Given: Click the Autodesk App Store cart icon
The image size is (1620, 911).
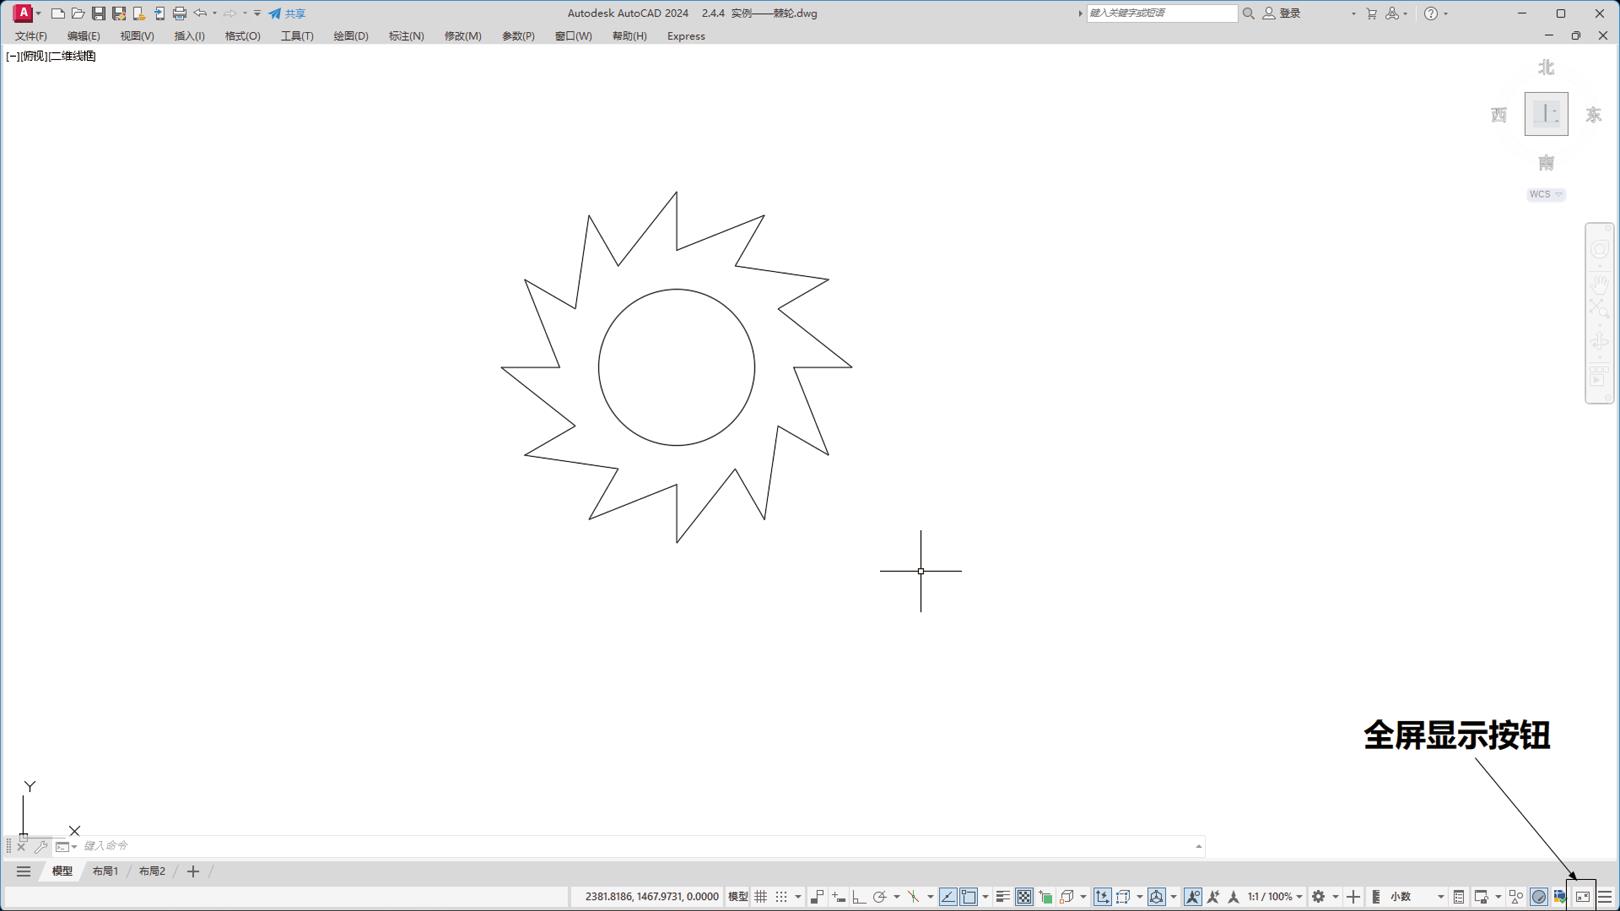Looking at the screenshot, I should click(1371, 14).
